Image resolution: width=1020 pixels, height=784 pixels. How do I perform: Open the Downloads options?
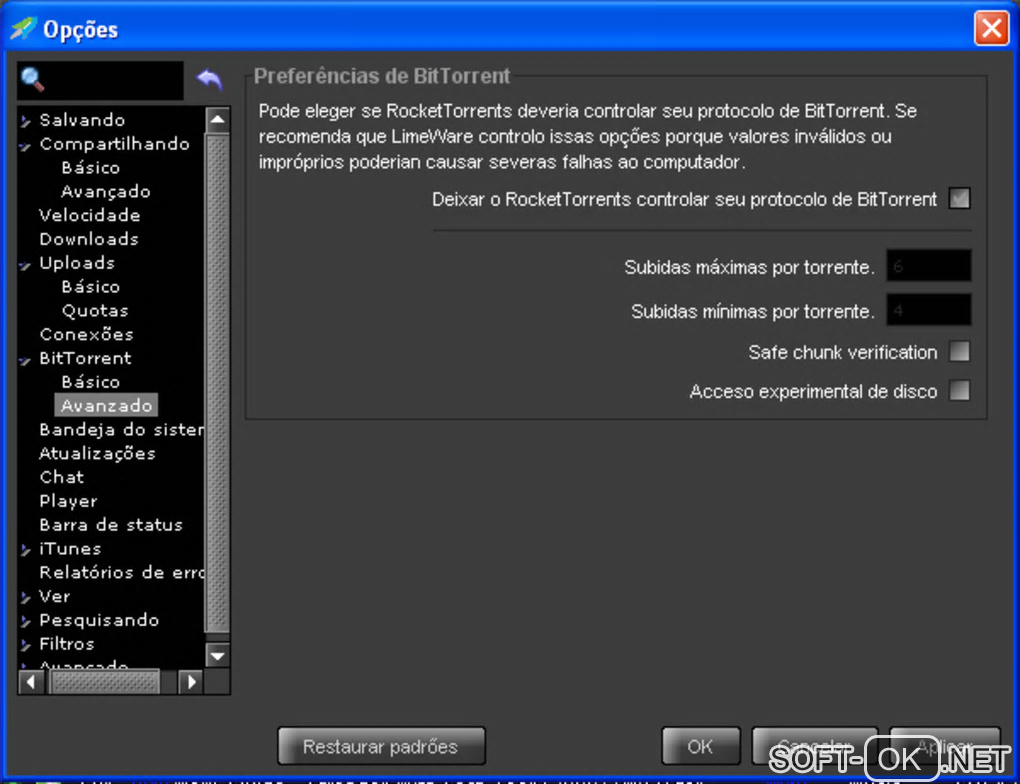89,239
